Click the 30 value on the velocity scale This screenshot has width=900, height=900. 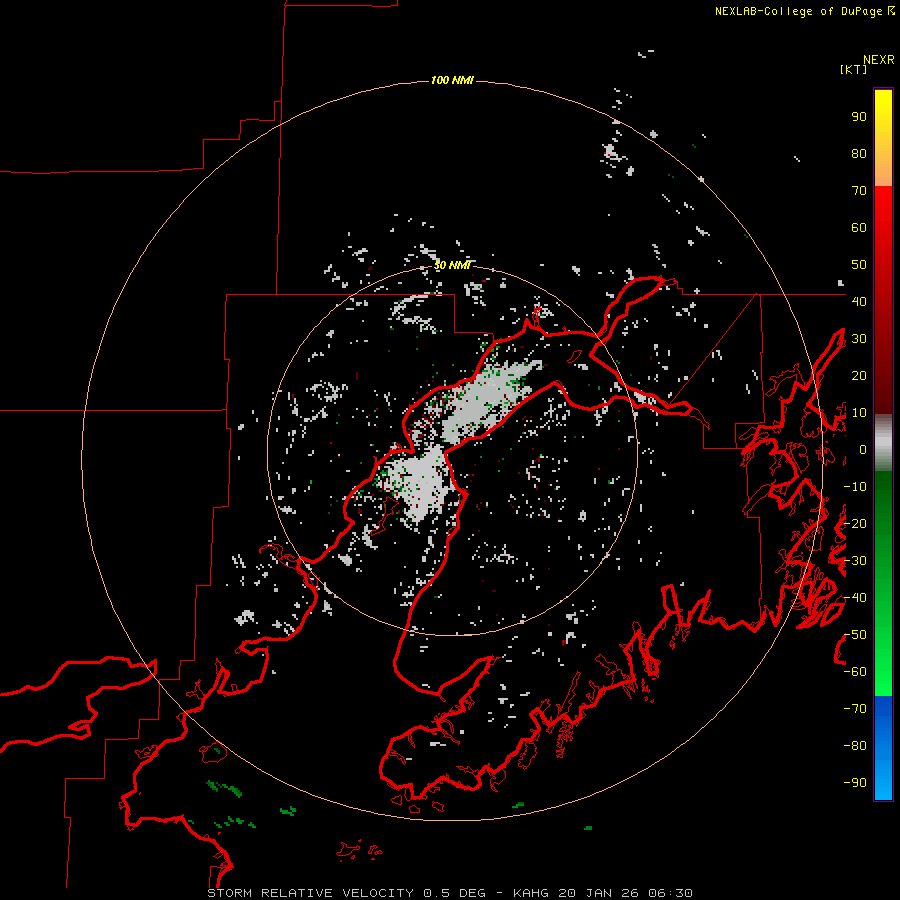[859, 339]
